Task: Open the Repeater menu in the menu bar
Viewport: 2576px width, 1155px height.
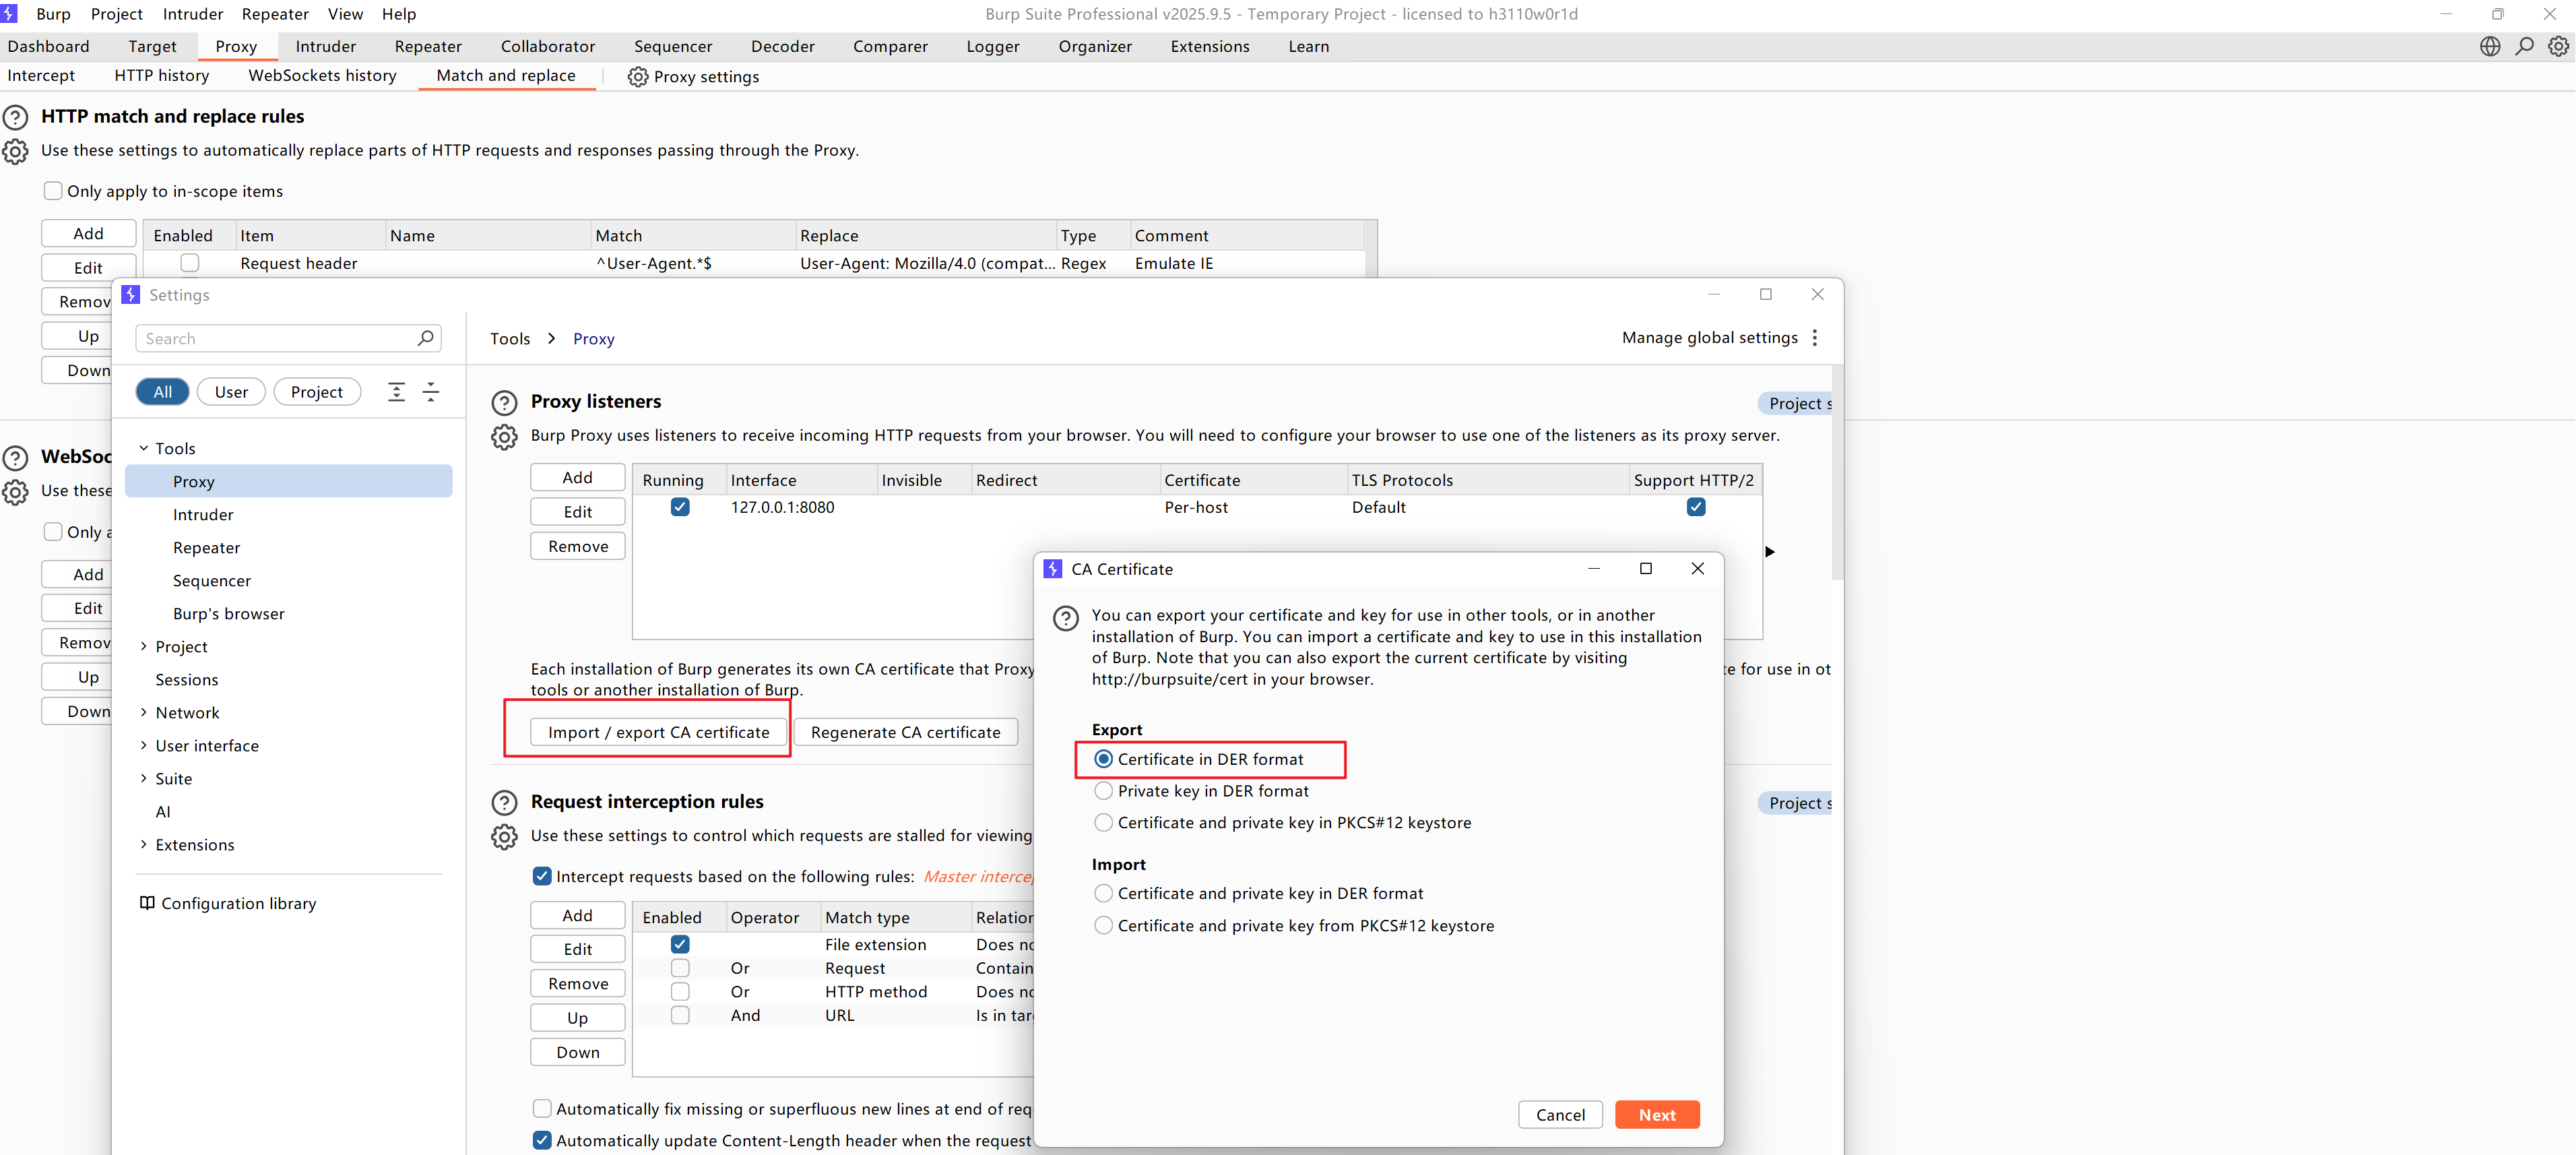Action: pyautogui.click(x=275, y=14)
